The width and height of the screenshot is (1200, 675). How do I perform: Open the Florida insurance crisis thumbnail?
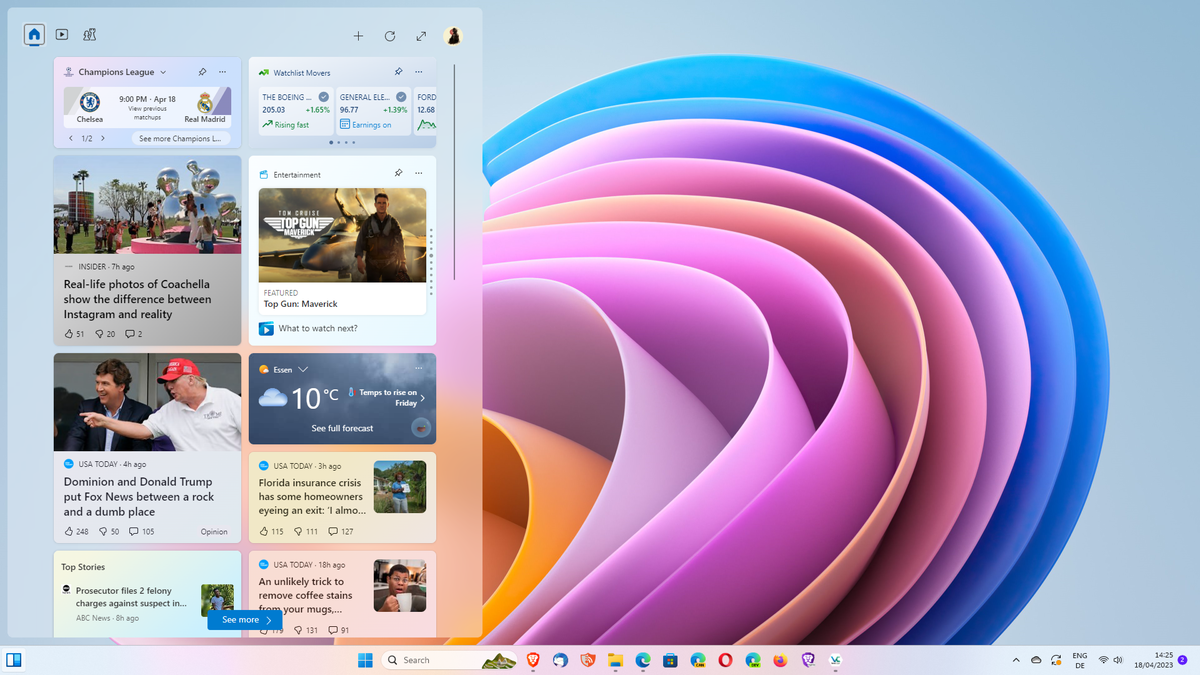pos(400,486)
